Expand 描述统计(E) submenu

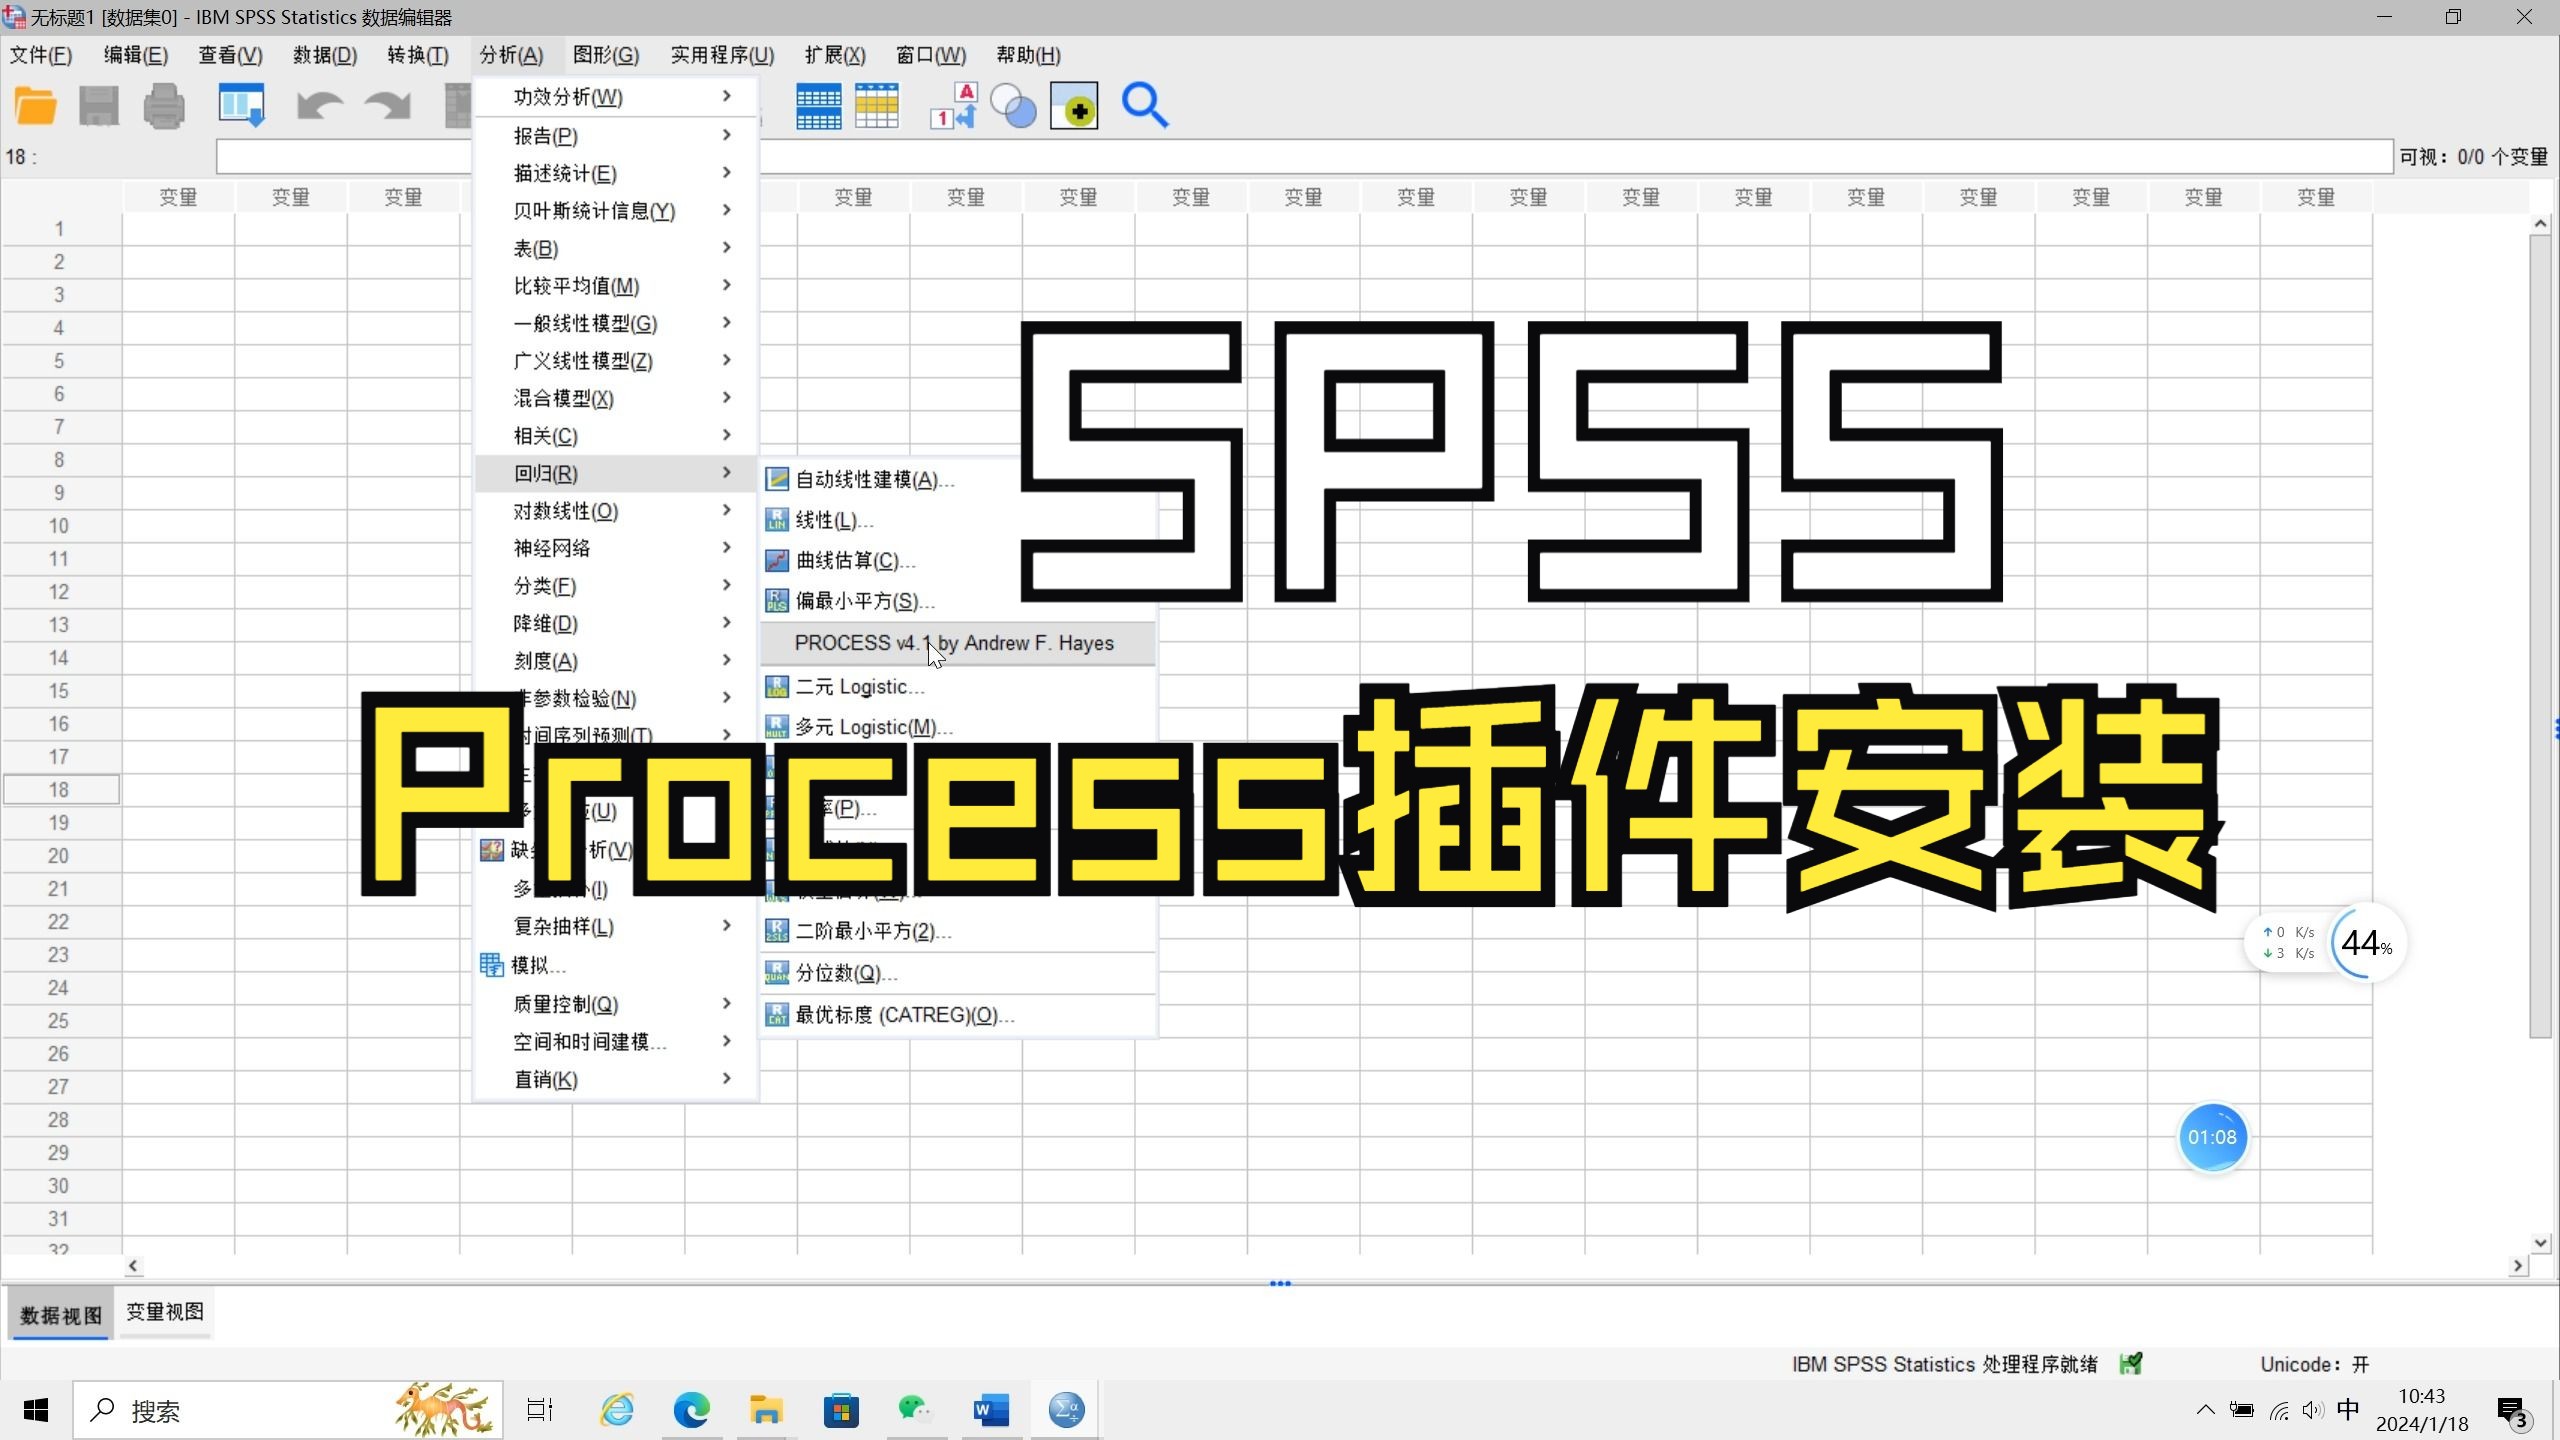click(616, 174)
